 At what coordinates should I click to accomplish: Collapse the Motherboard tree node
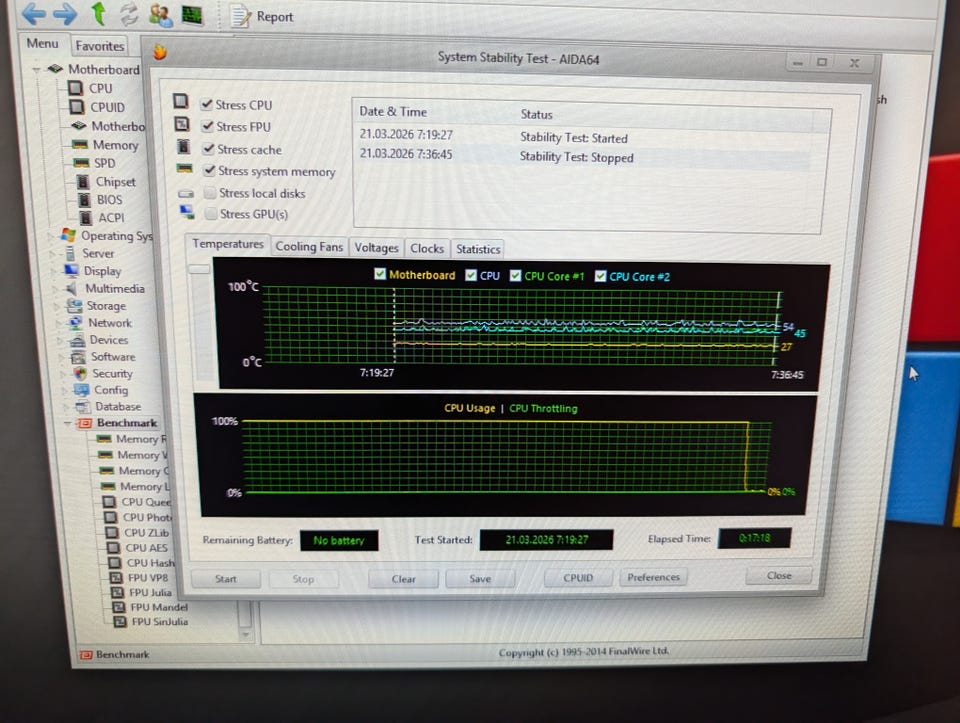(x=37, y=69)
